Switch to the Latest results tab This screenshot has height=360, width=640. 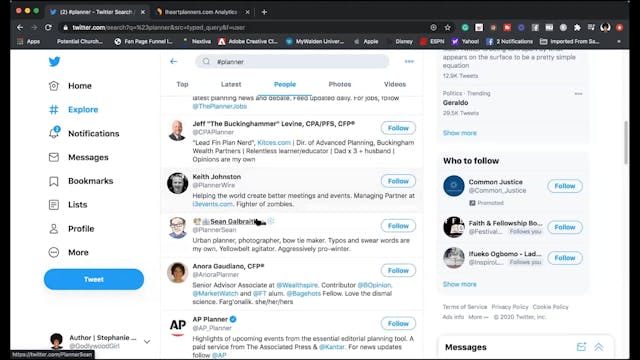coord(231,84)
